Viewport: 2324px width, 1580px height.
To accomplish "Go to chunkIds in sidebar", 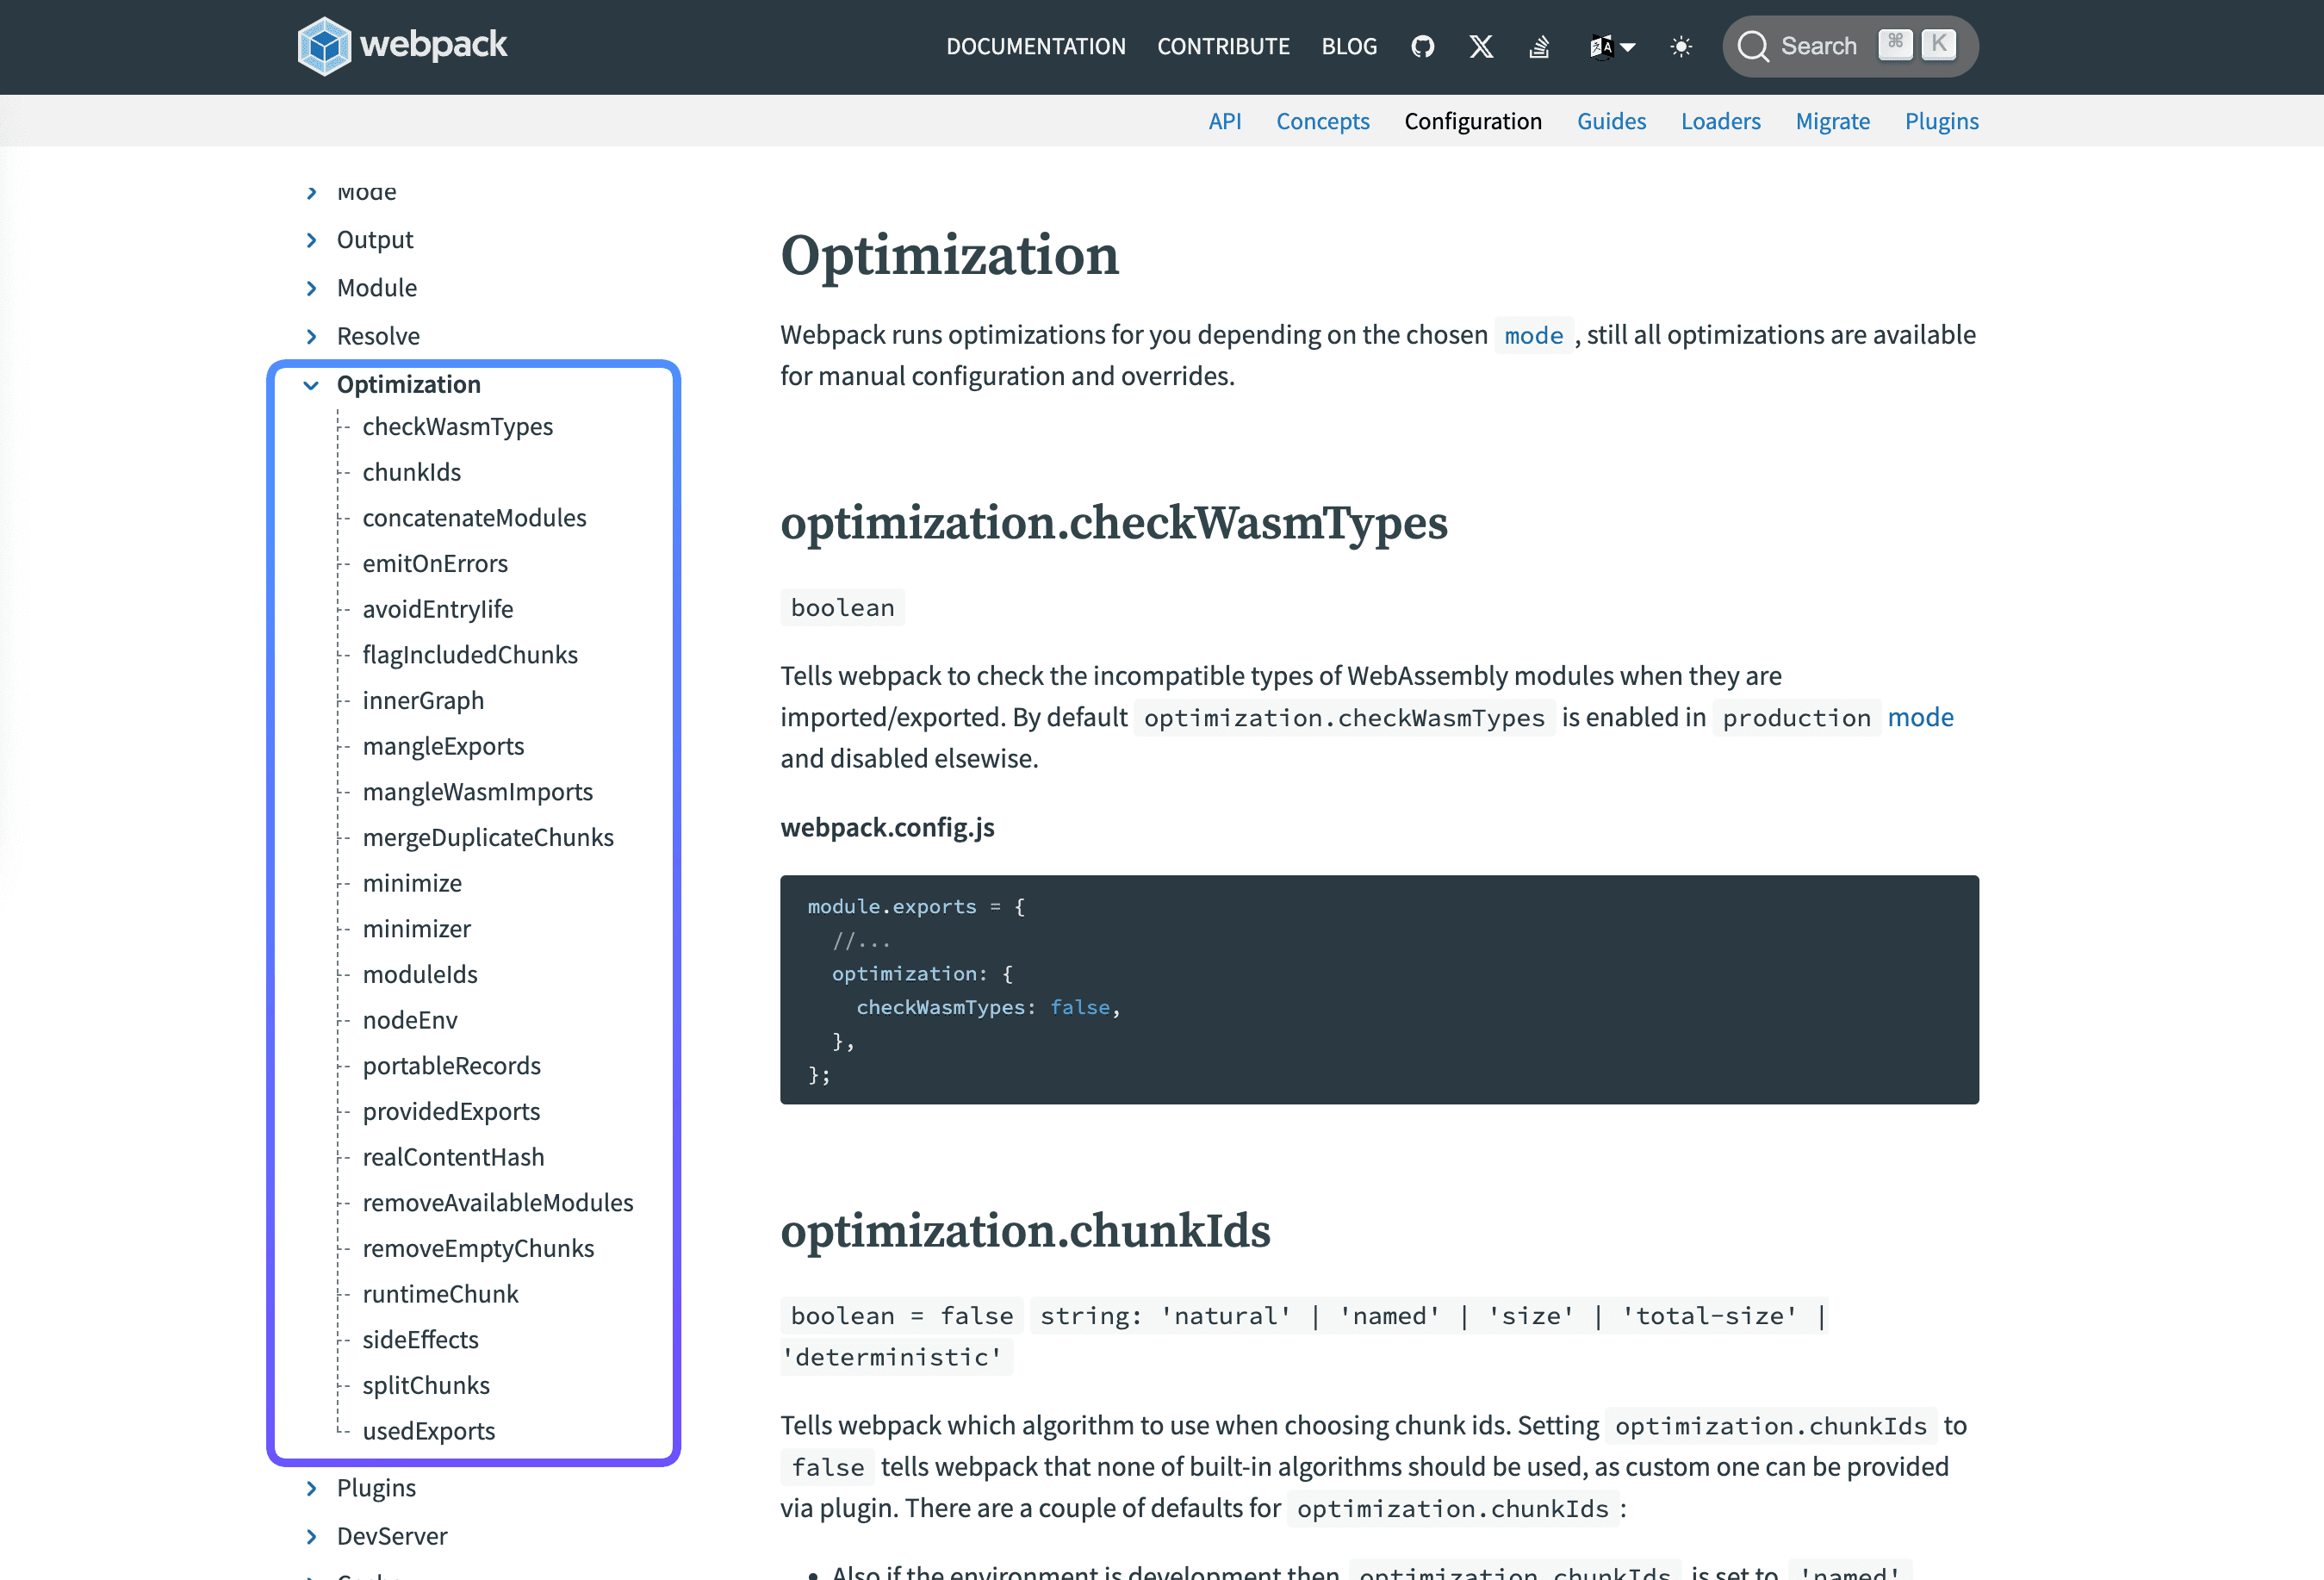I will pos(411,472).
